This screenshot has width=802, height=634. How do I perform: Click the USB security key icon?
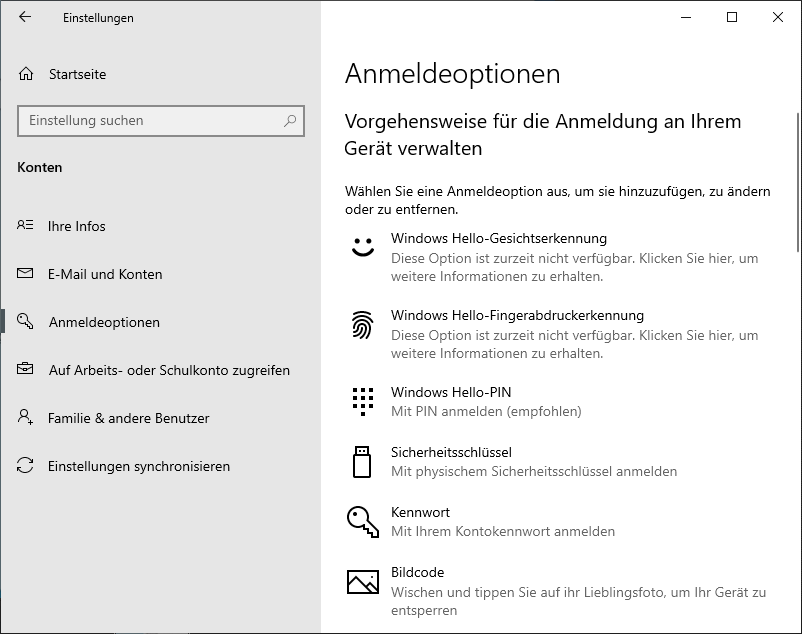click(362, 462)
